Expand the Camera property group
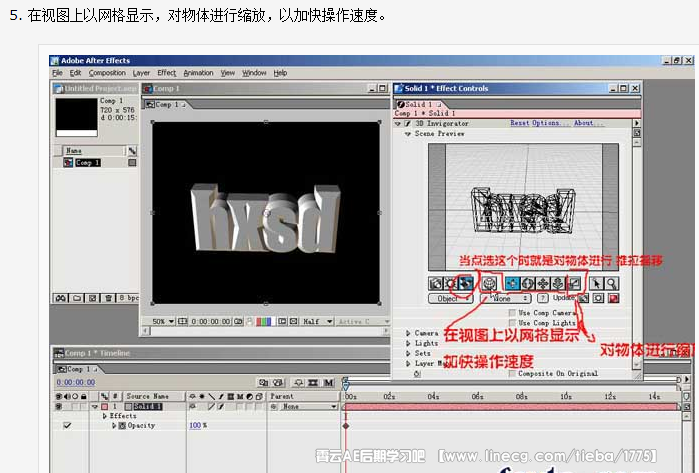This screenshot has width=699, height=473. (x=408, y=333)
